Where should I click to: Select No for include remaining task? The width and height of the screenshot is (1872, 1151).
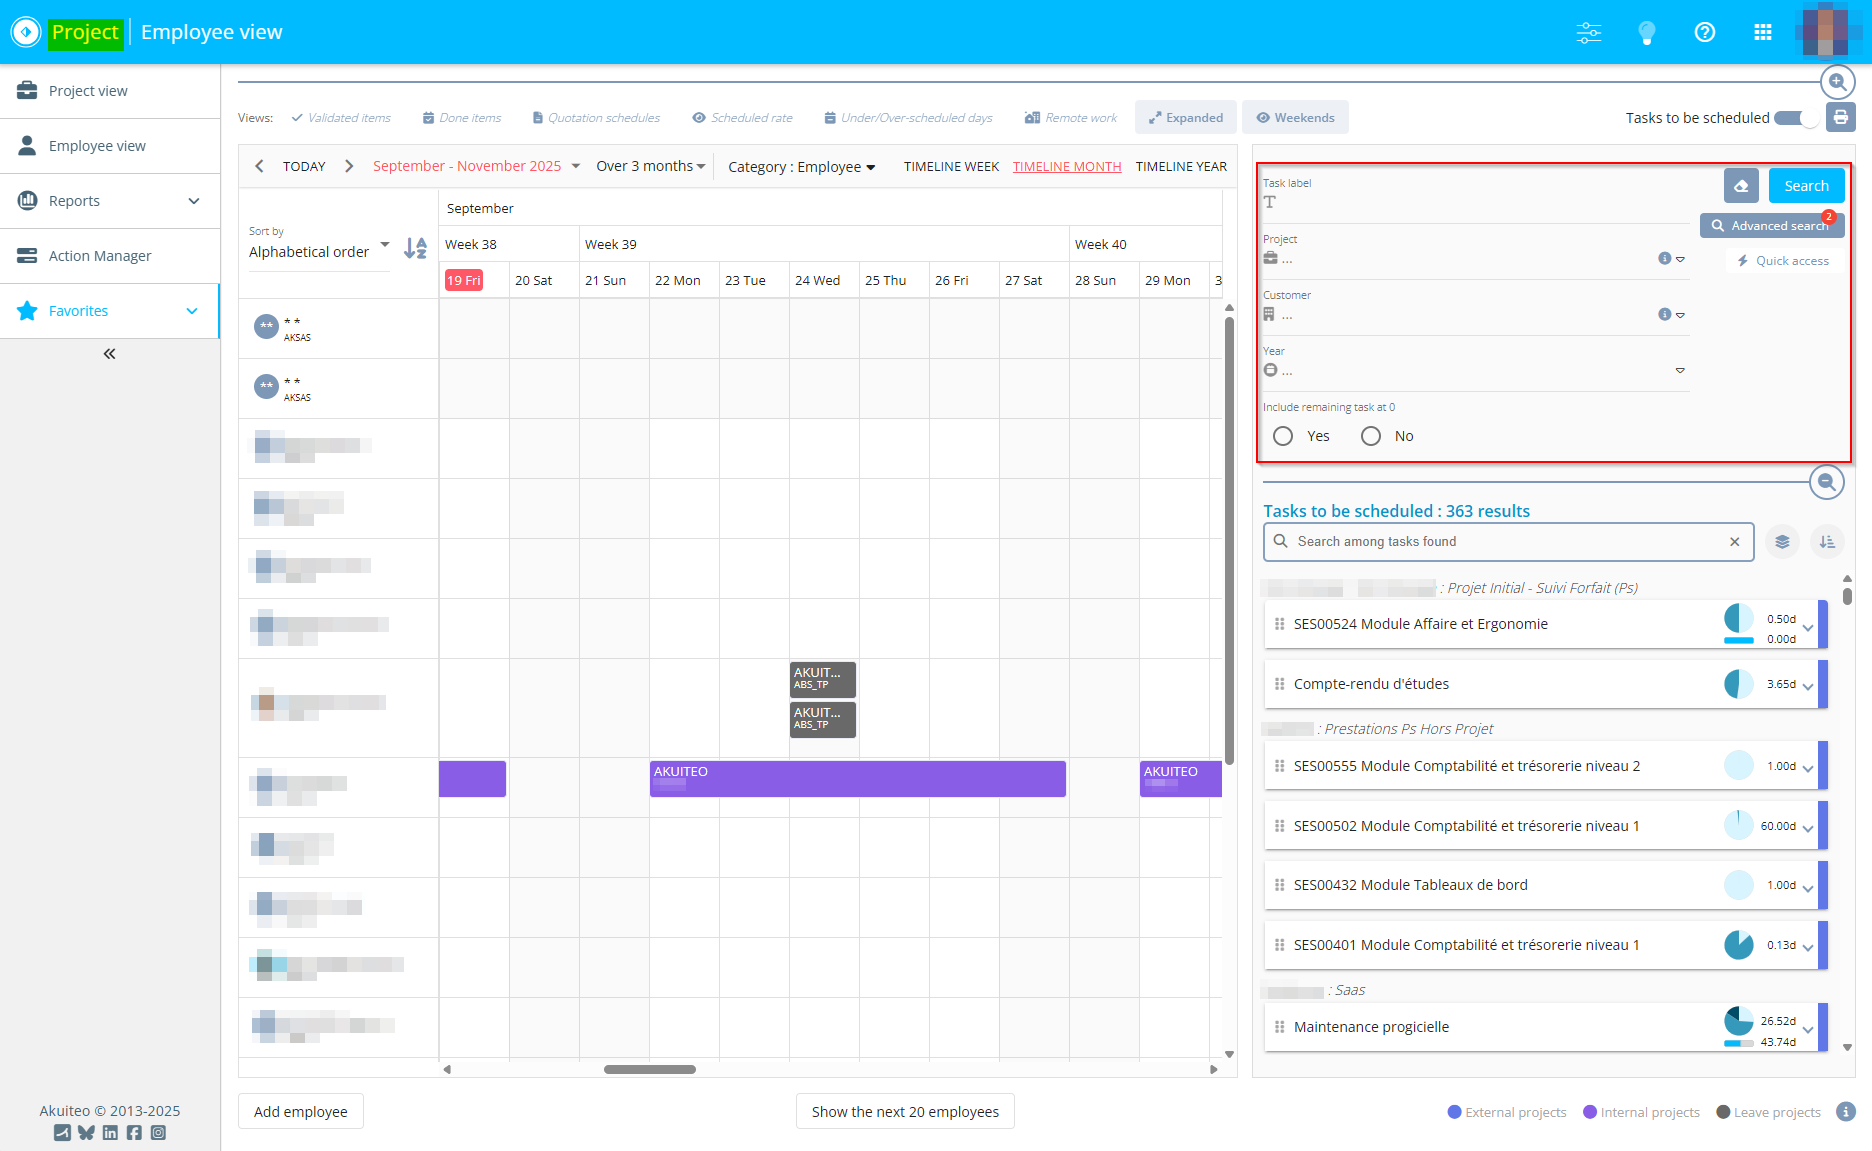(1371, 436)
